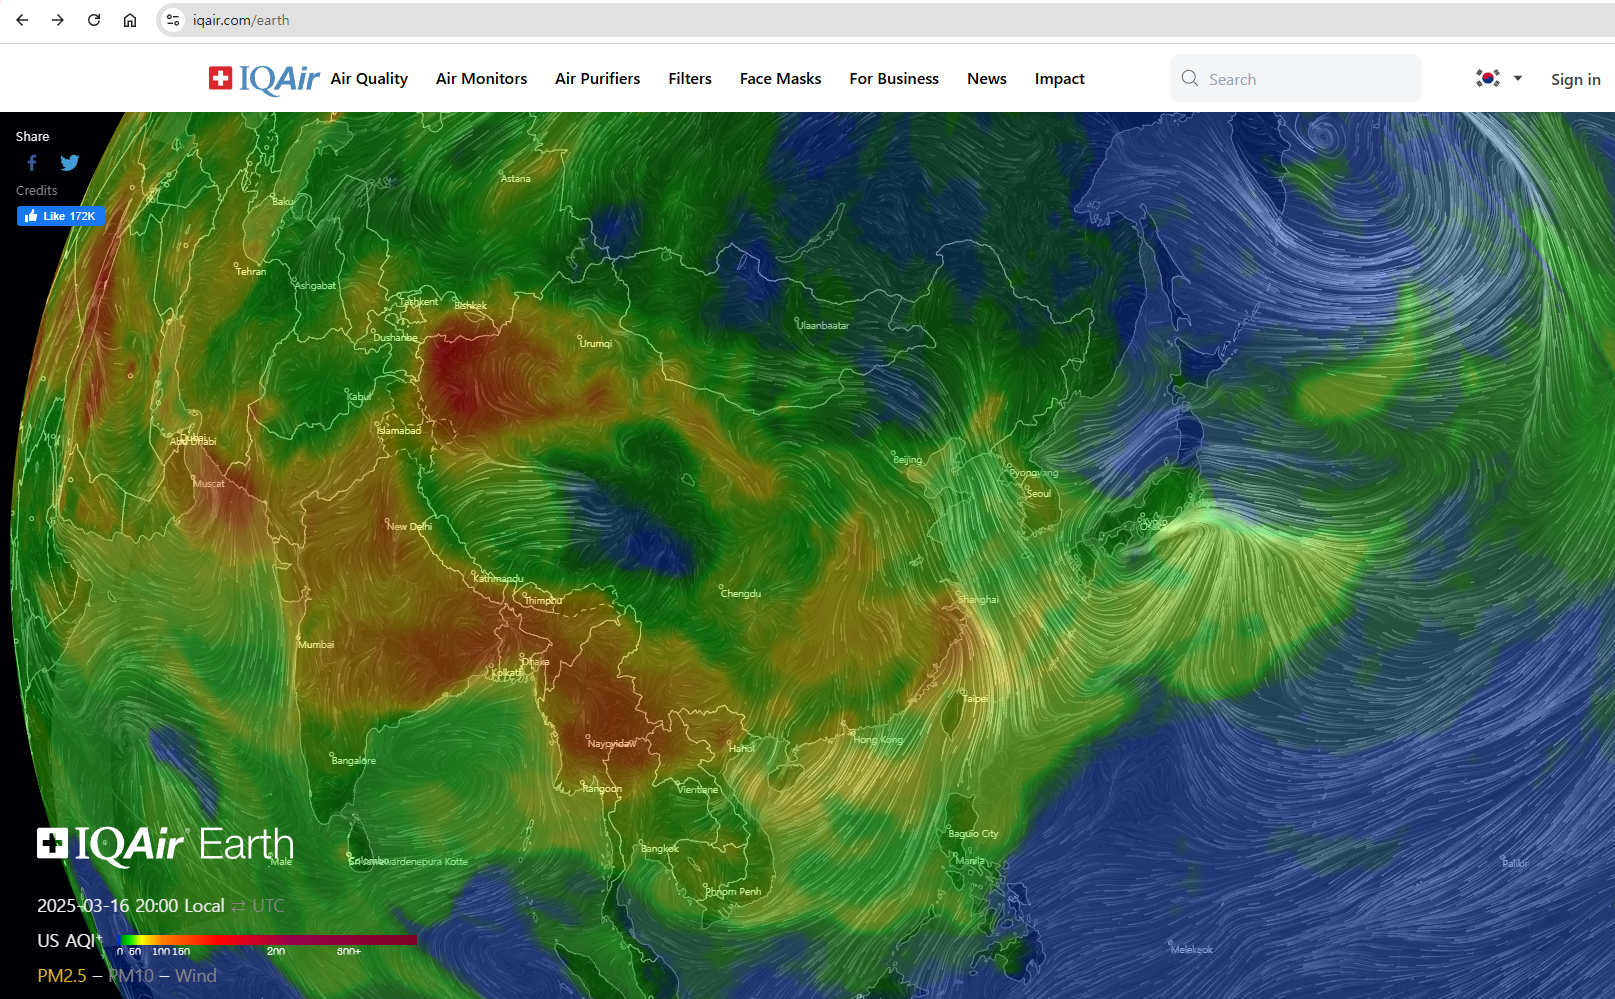
Task: Click the search magnifier icon
Action: [x=1190, y=78]
